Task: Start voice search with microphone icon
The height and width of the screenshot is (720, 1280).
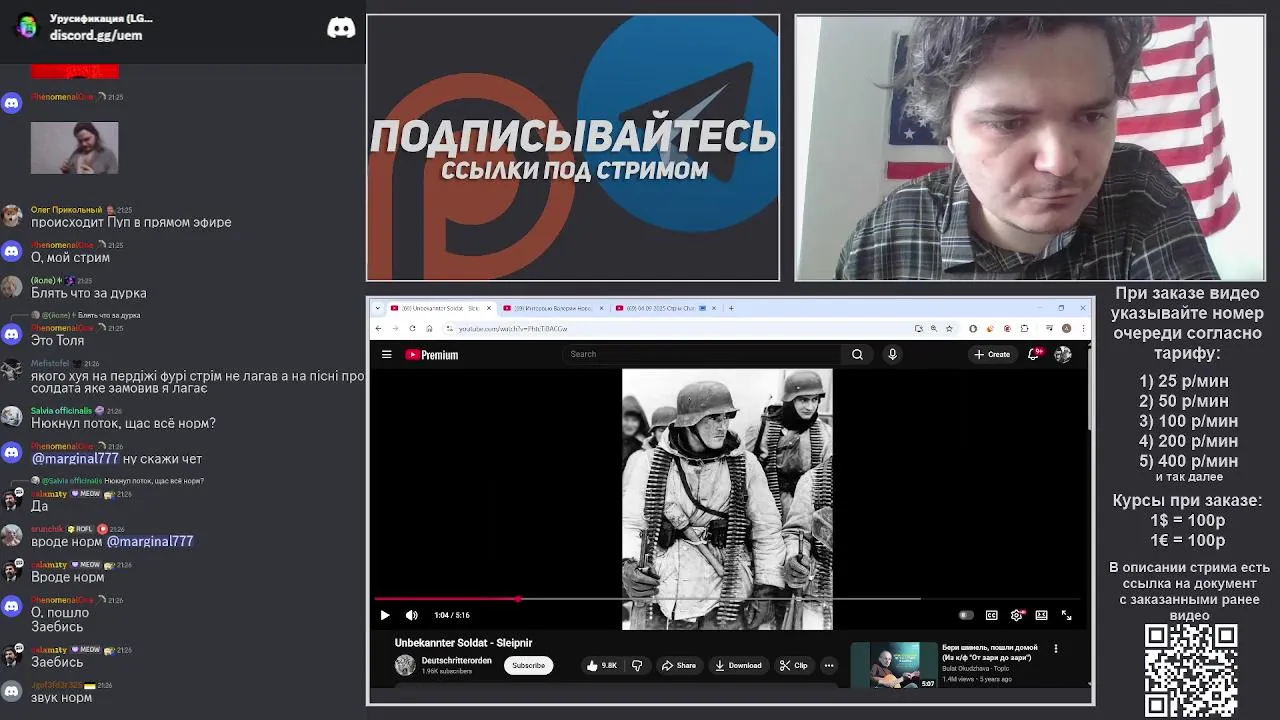Action: 892,354
